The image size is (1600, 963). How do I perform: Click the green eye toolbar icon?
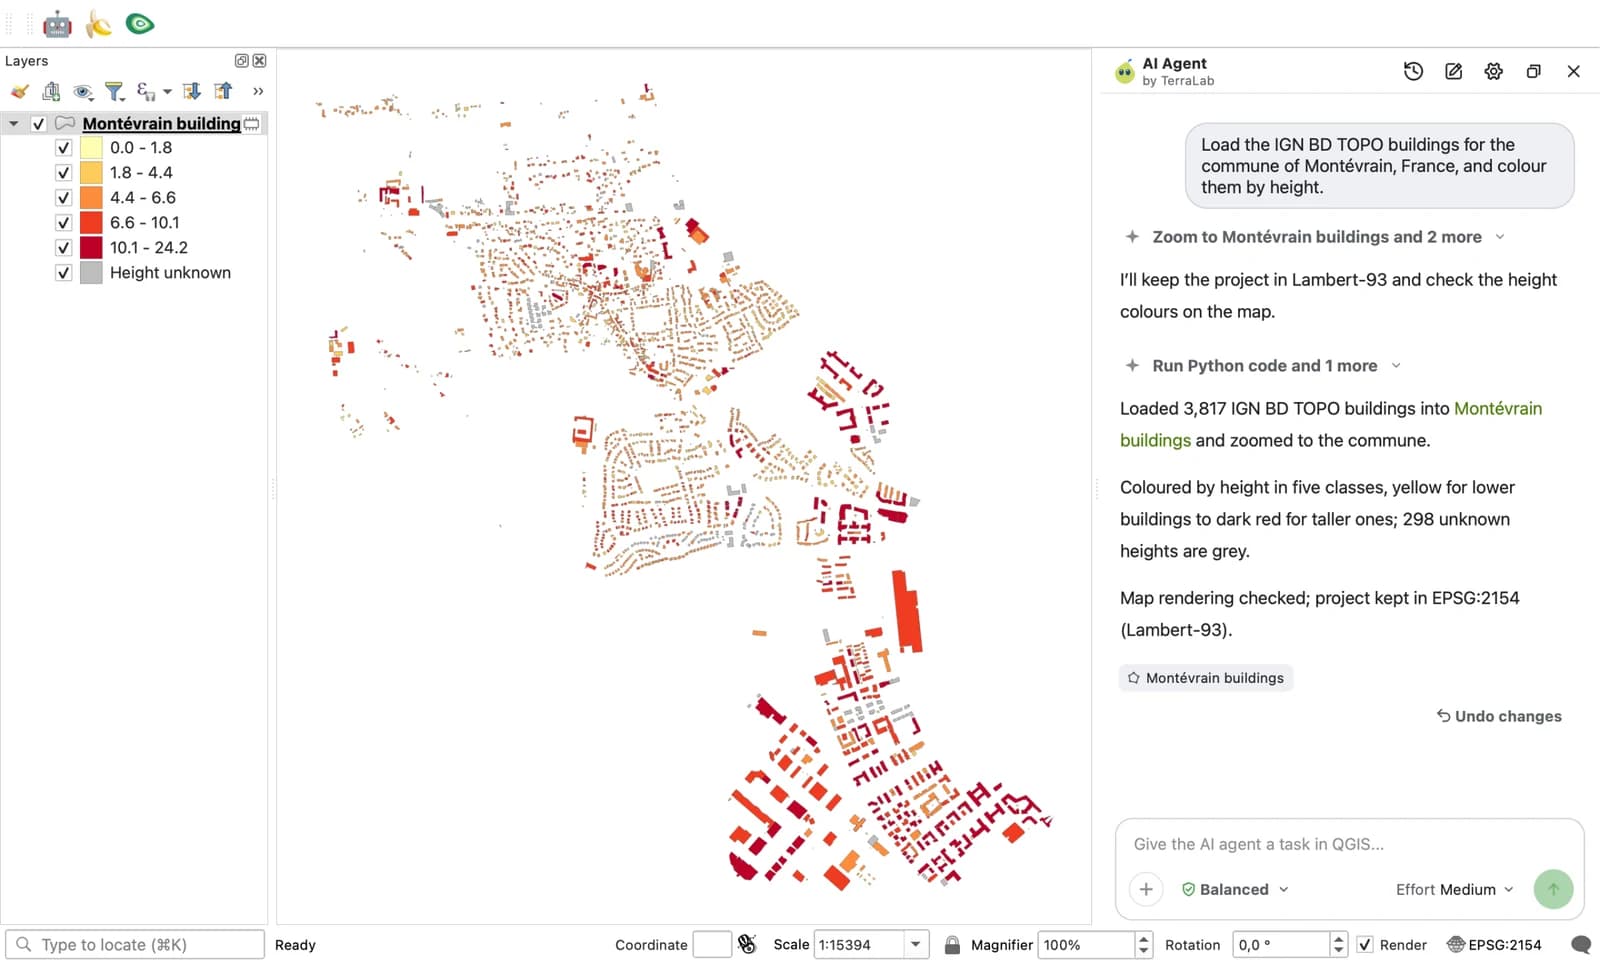click(140, 23)
